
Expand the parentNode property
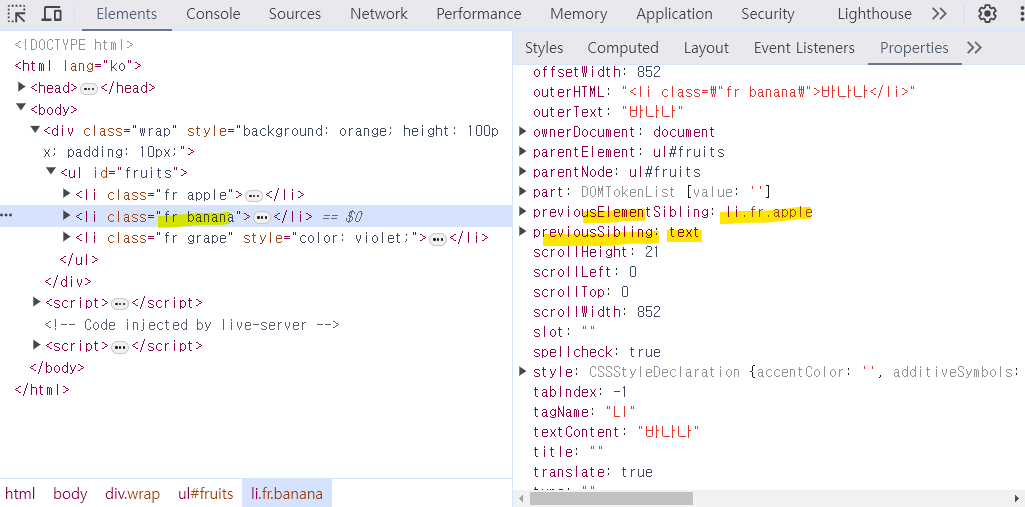(522, 171)
